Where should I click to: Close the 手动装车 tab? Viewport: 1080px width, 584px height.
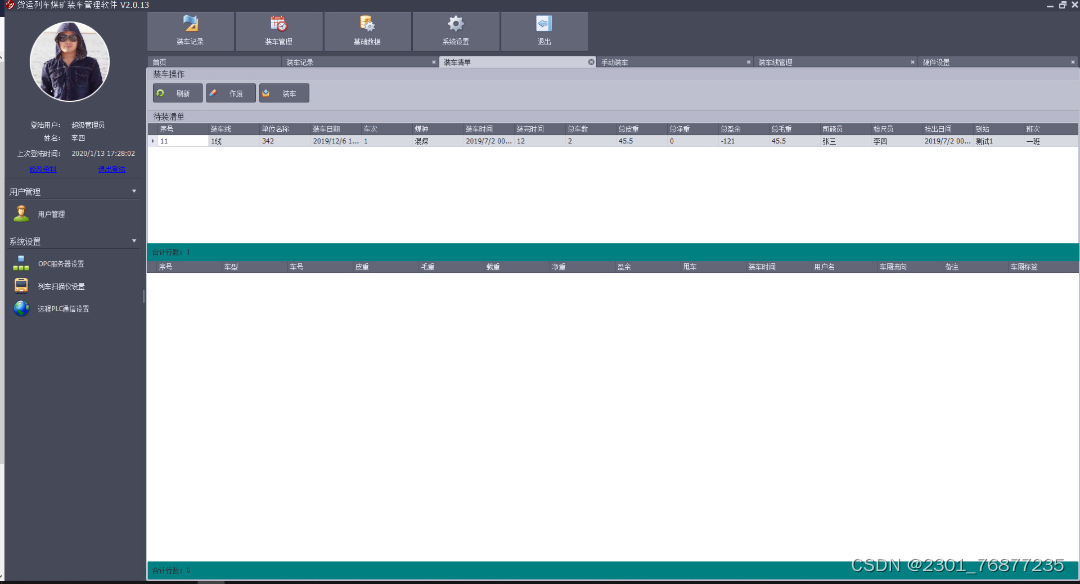[x=749, y=62]
